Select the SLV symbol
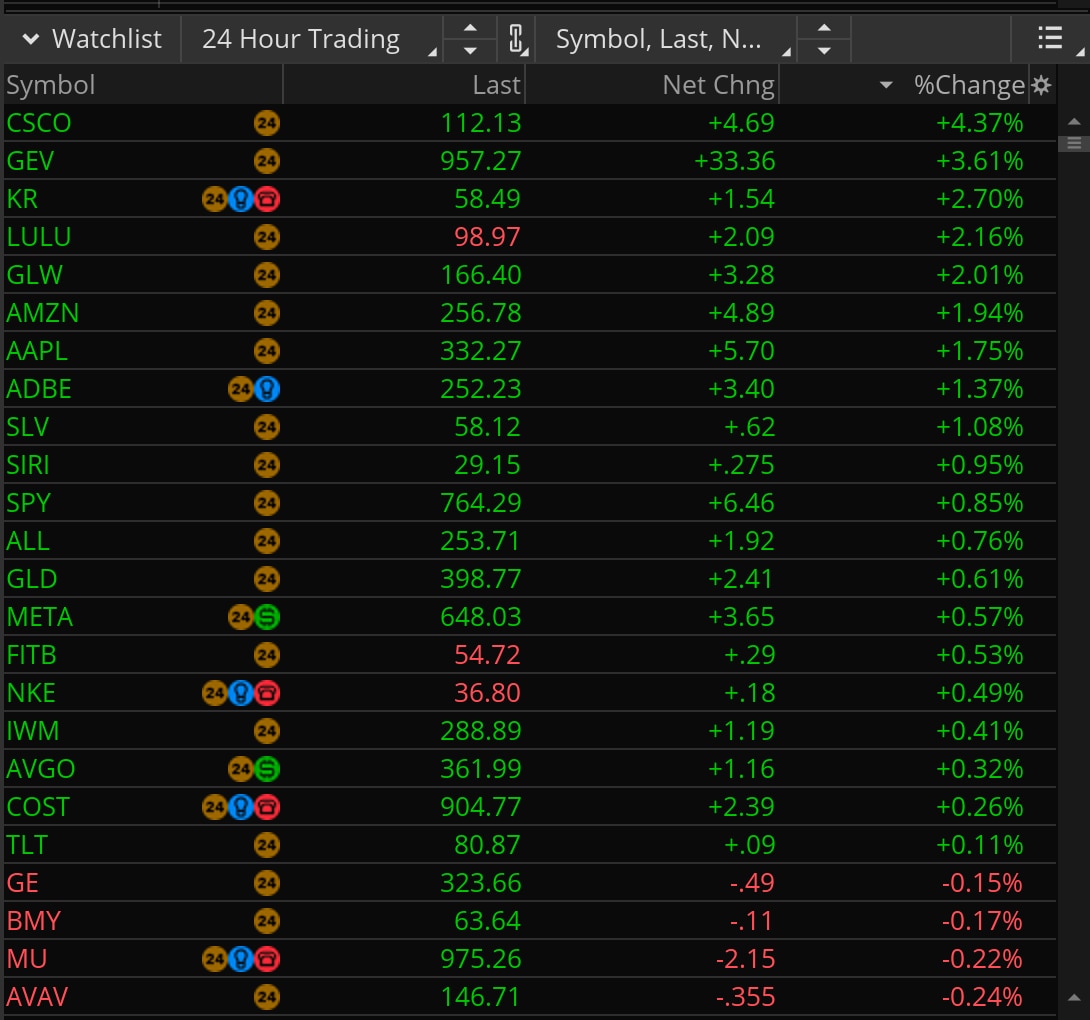 [x=28, y=427]
